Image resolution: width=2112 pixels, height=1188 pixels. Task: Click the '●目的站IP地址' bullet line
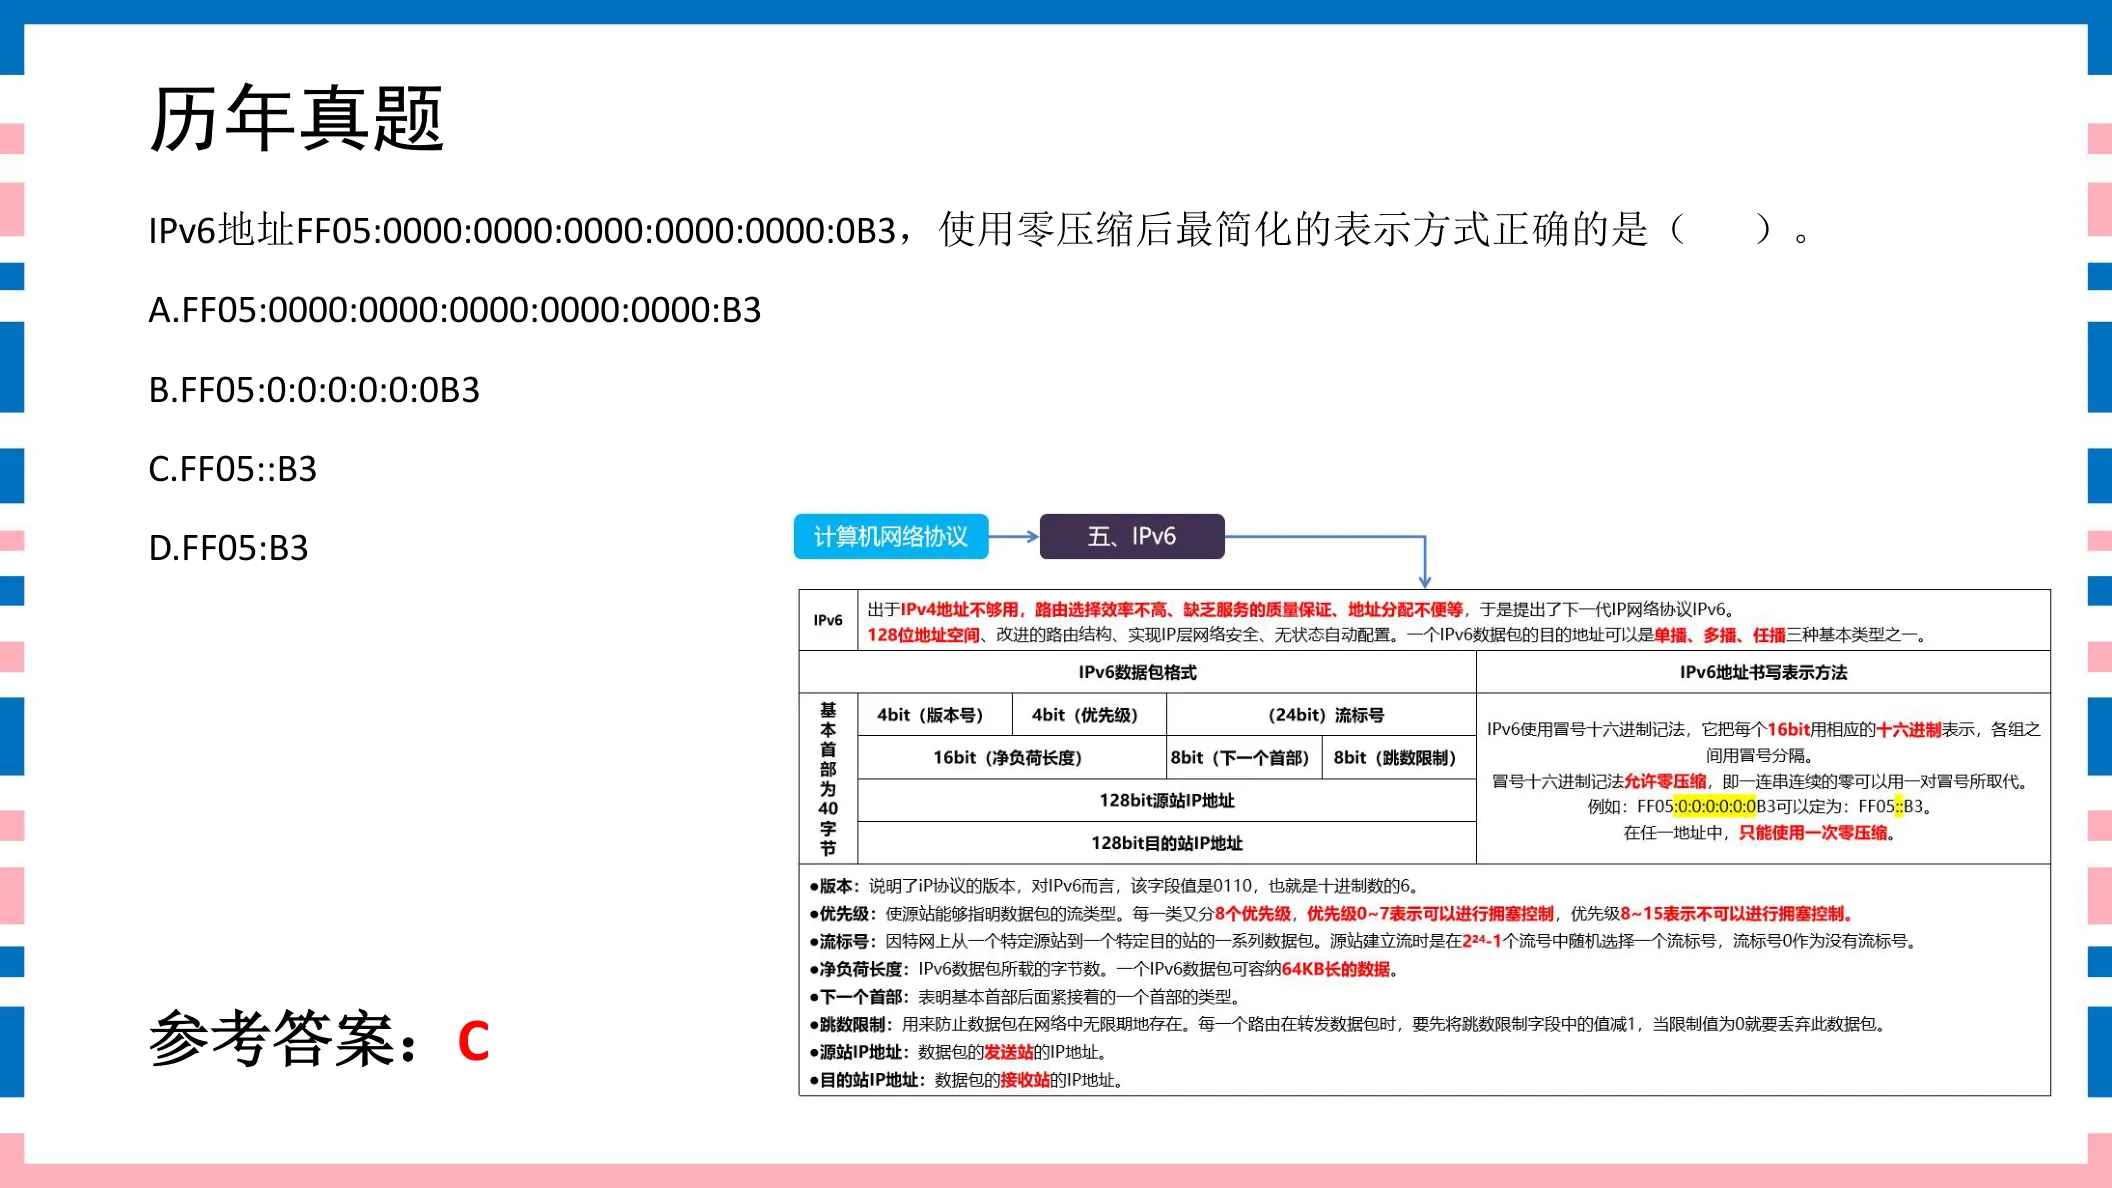(x=968, y=1080)
